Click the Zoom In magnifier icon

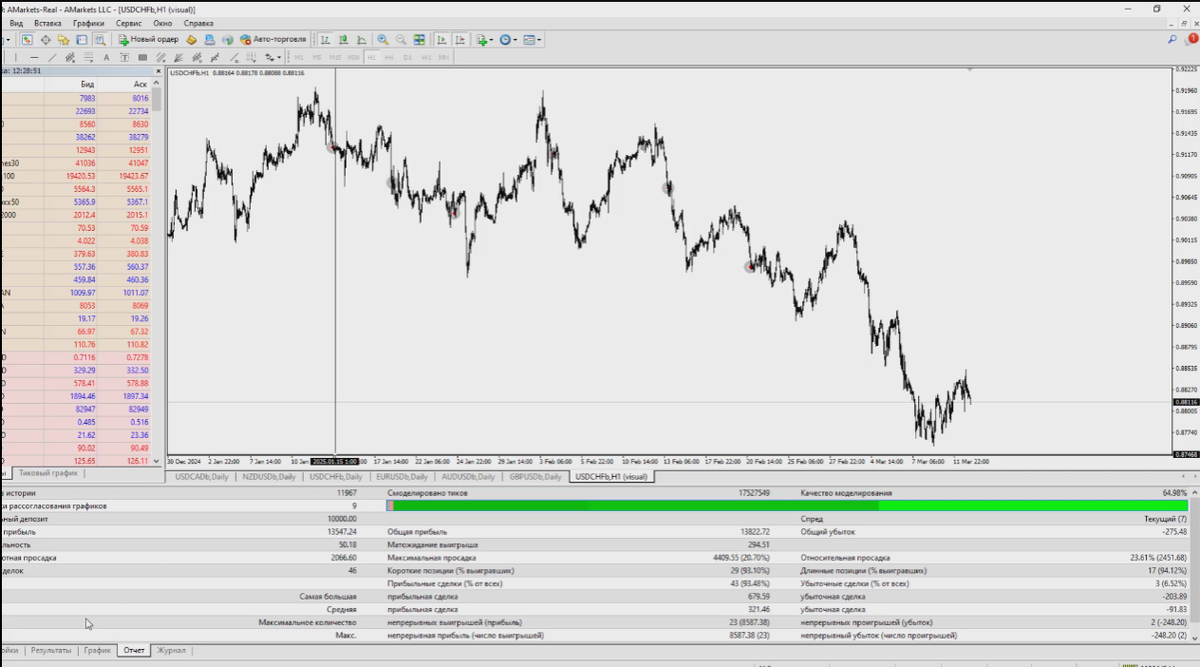383,40
